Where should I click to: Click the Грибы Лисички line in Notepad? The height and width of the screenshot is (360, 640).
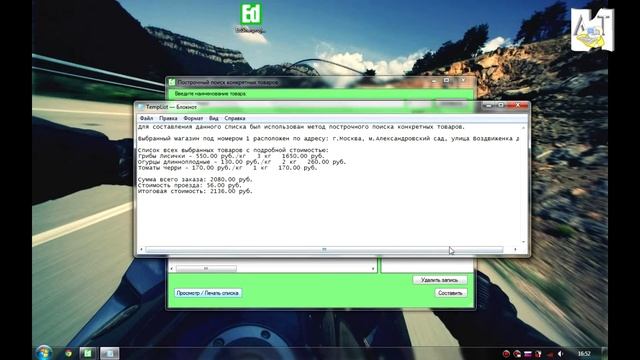point(231,156)
